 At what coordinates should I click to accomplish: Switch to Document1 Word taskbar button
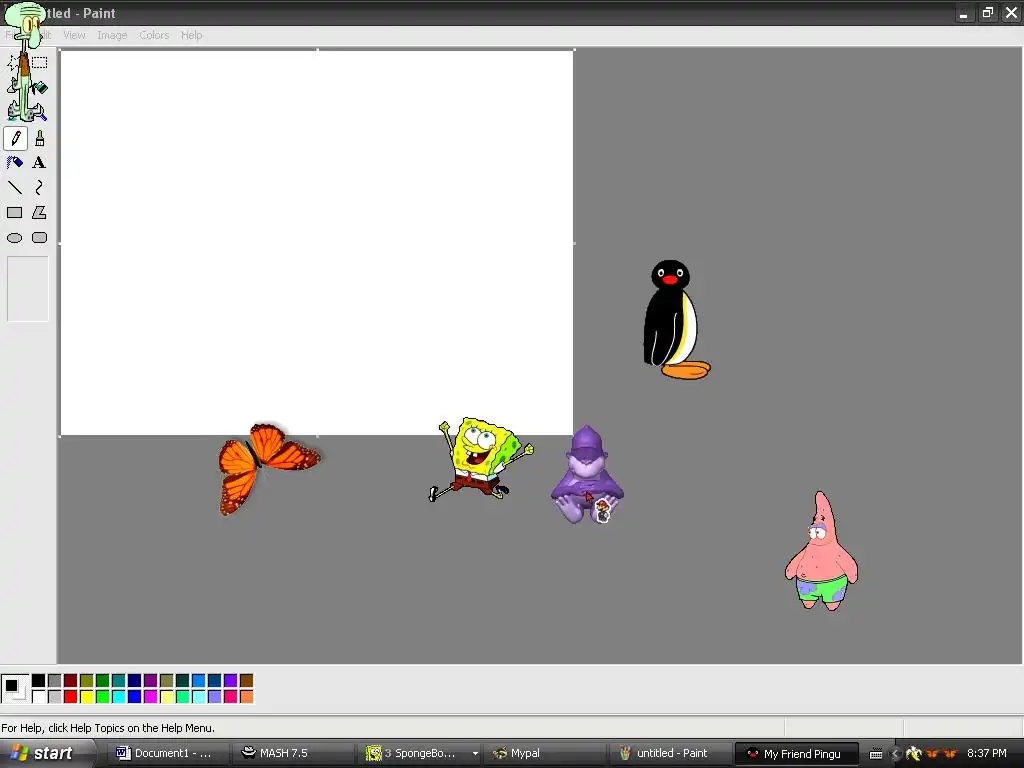click(166, 754)
